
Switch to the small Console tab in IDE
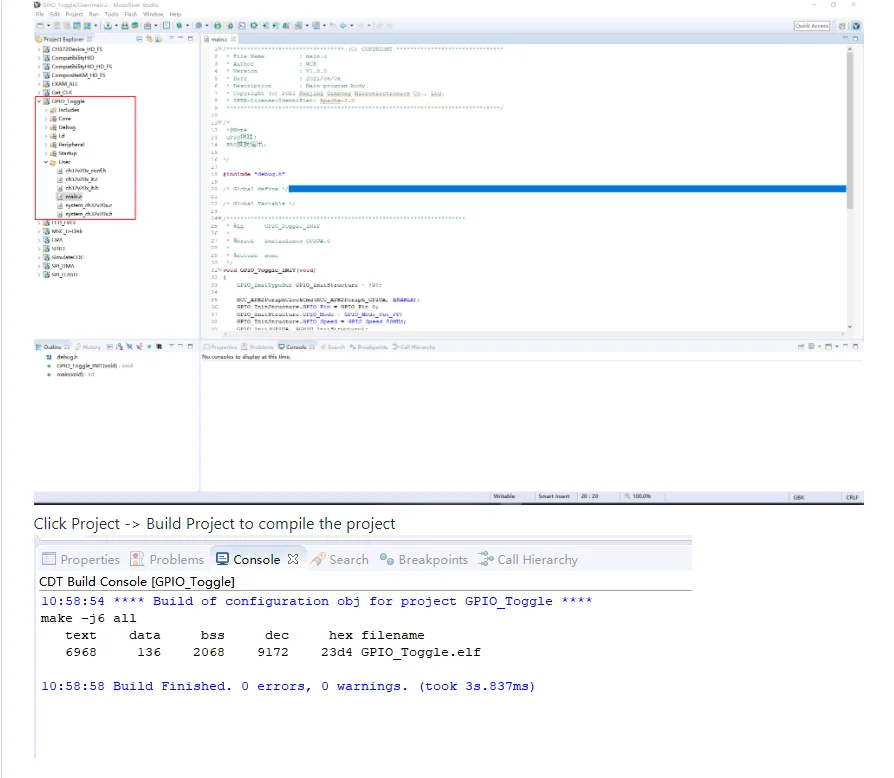tap(296, 347)
